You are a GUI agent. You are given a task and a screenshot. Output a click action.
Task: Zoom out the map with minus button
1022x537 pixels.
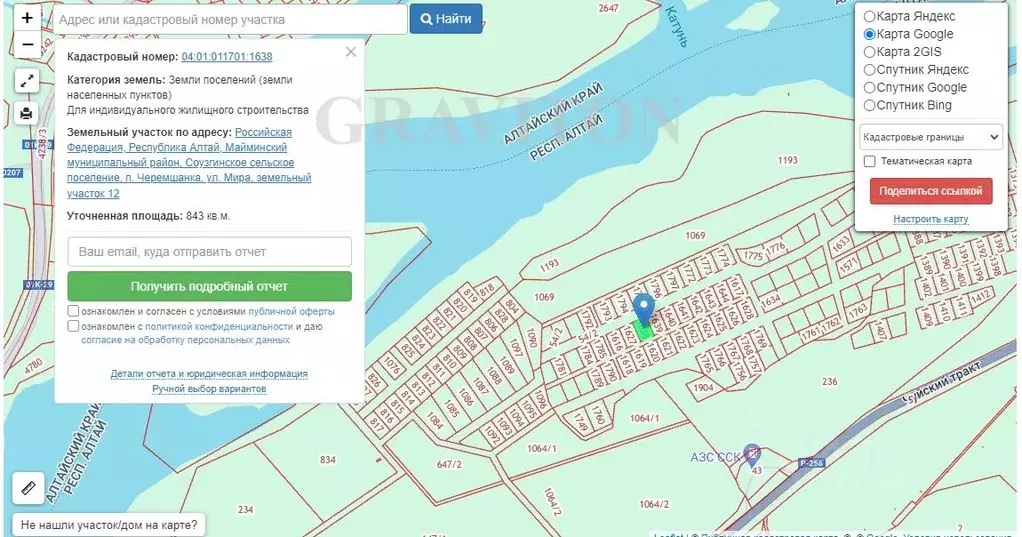point(27,45)
